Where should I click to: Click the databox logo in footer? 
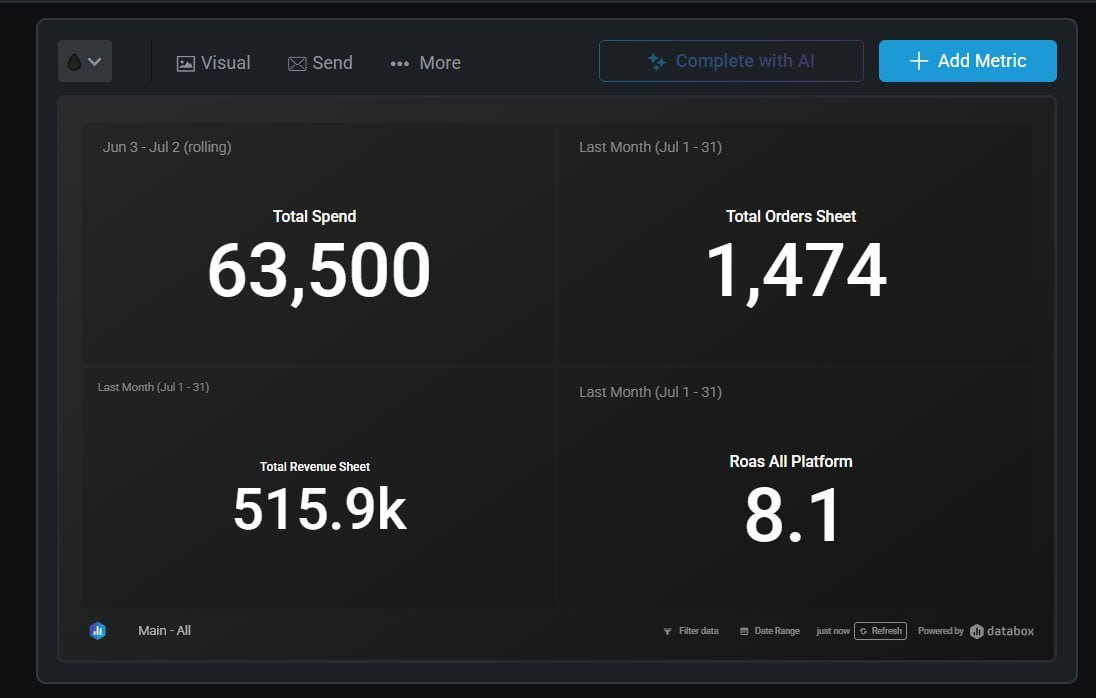pos(1002,631)
